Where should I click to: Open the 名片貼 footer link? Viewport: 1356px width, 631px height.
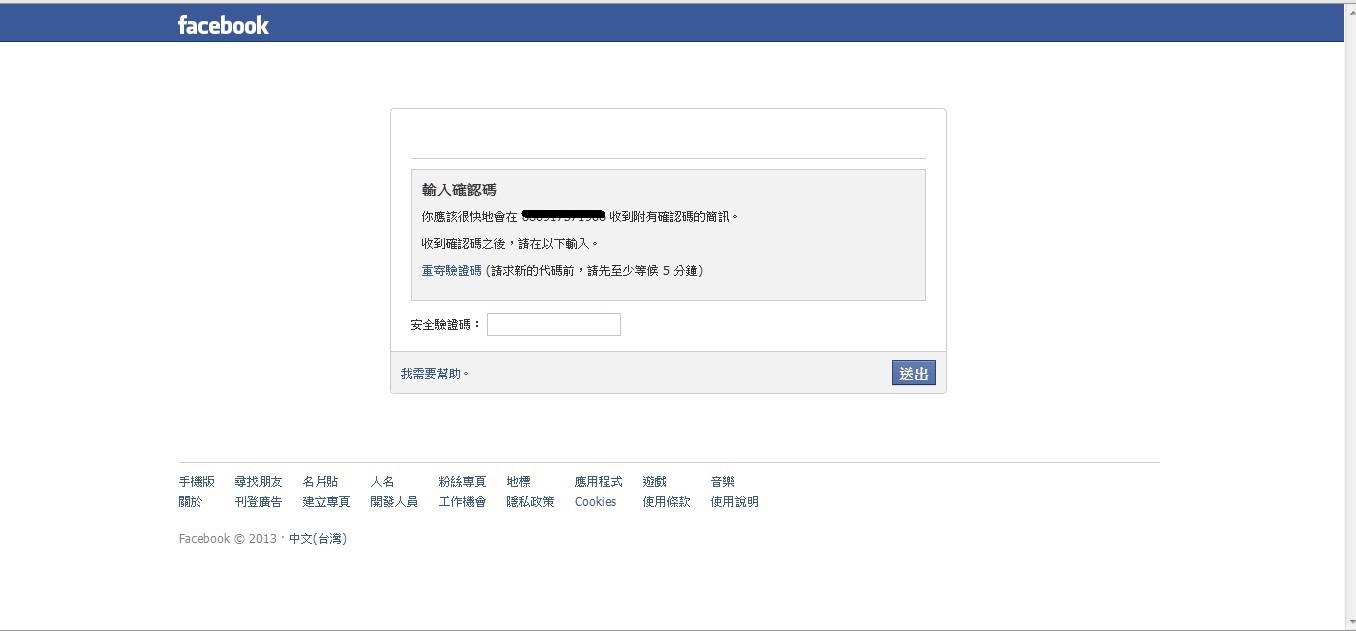pos(320,482)
